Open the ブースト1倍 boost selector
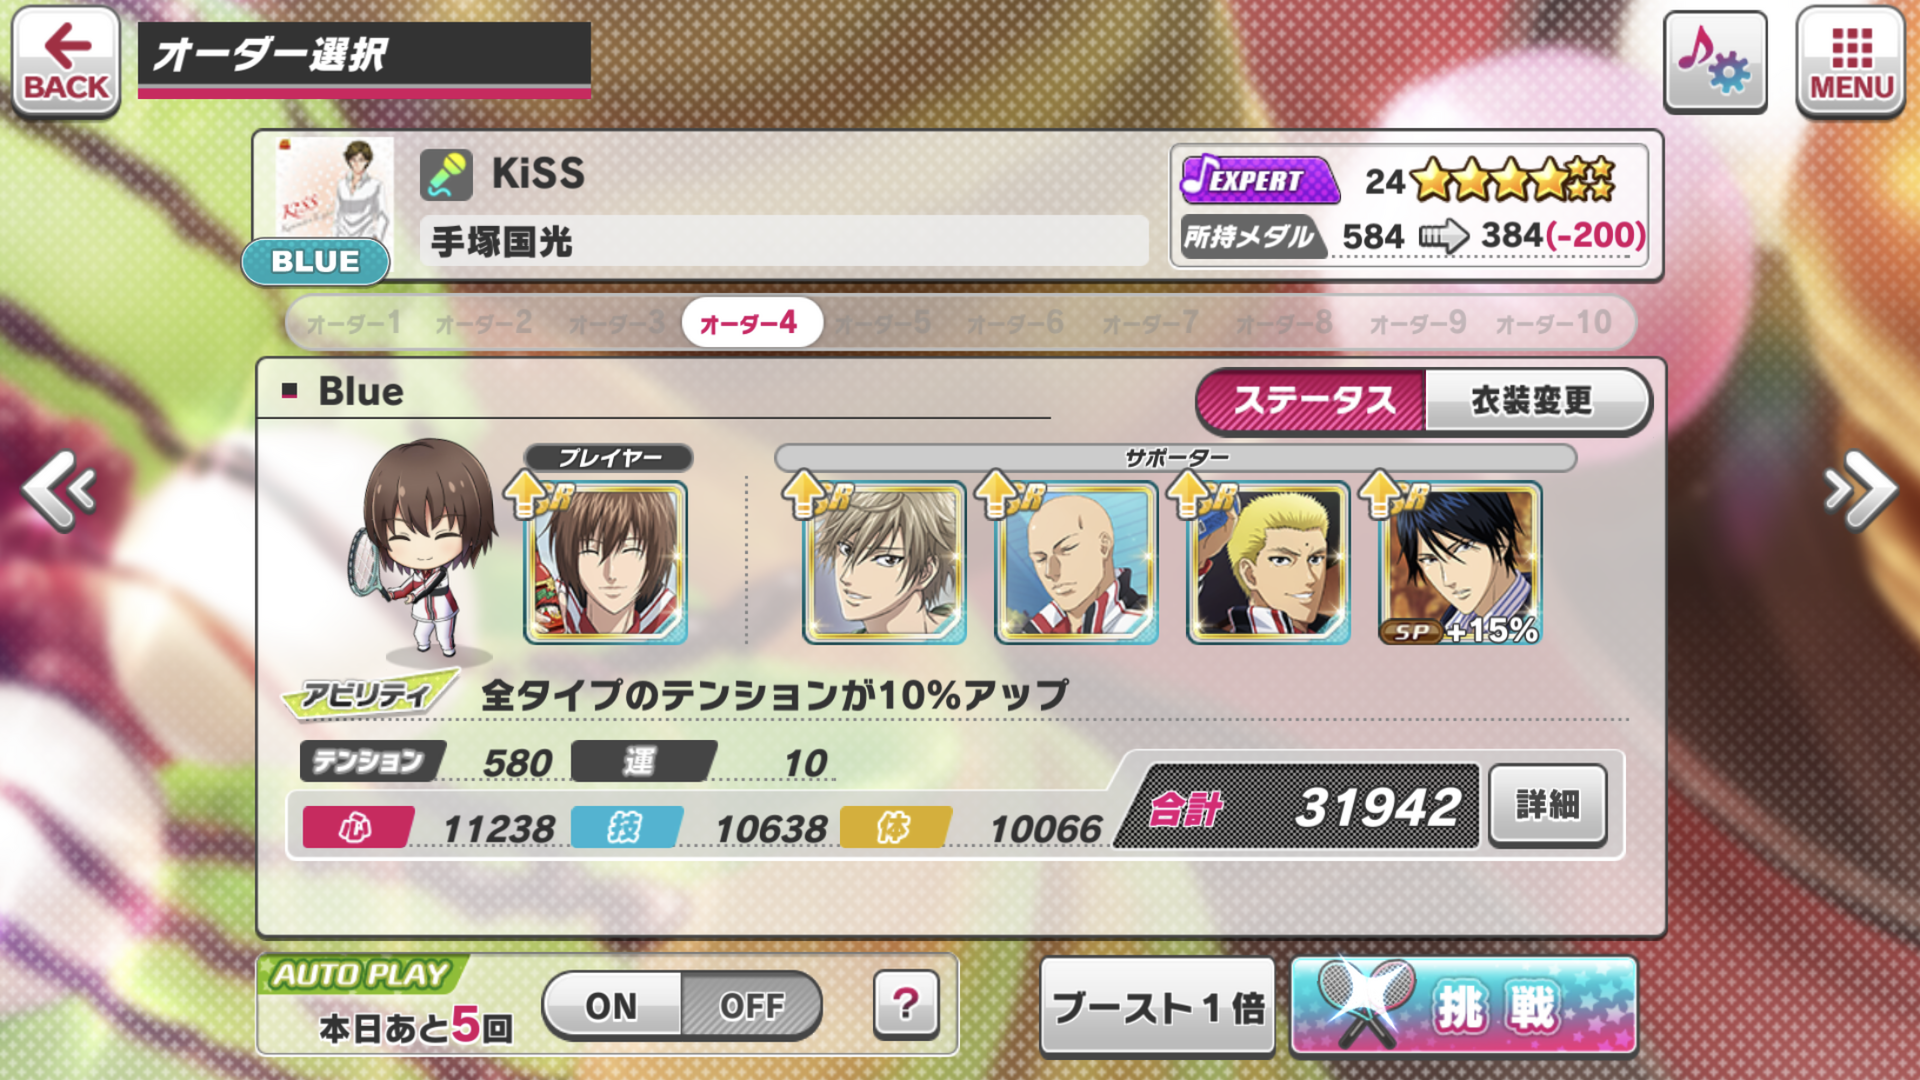 click(x=1158, y=1007)
